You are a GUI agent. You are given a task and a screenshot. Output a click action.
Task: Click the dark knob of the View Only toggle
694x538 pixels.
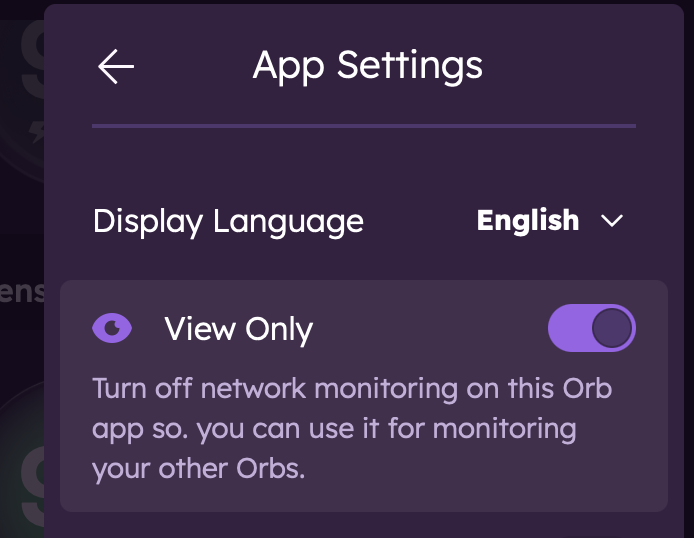tap(612, 328)
